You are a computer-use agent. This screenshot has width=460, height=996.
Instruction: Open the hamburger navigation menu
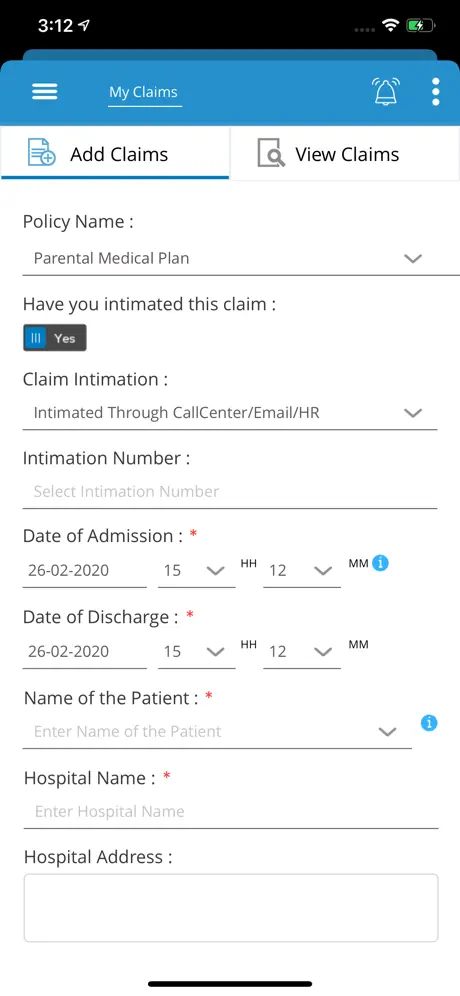point(44,91)
